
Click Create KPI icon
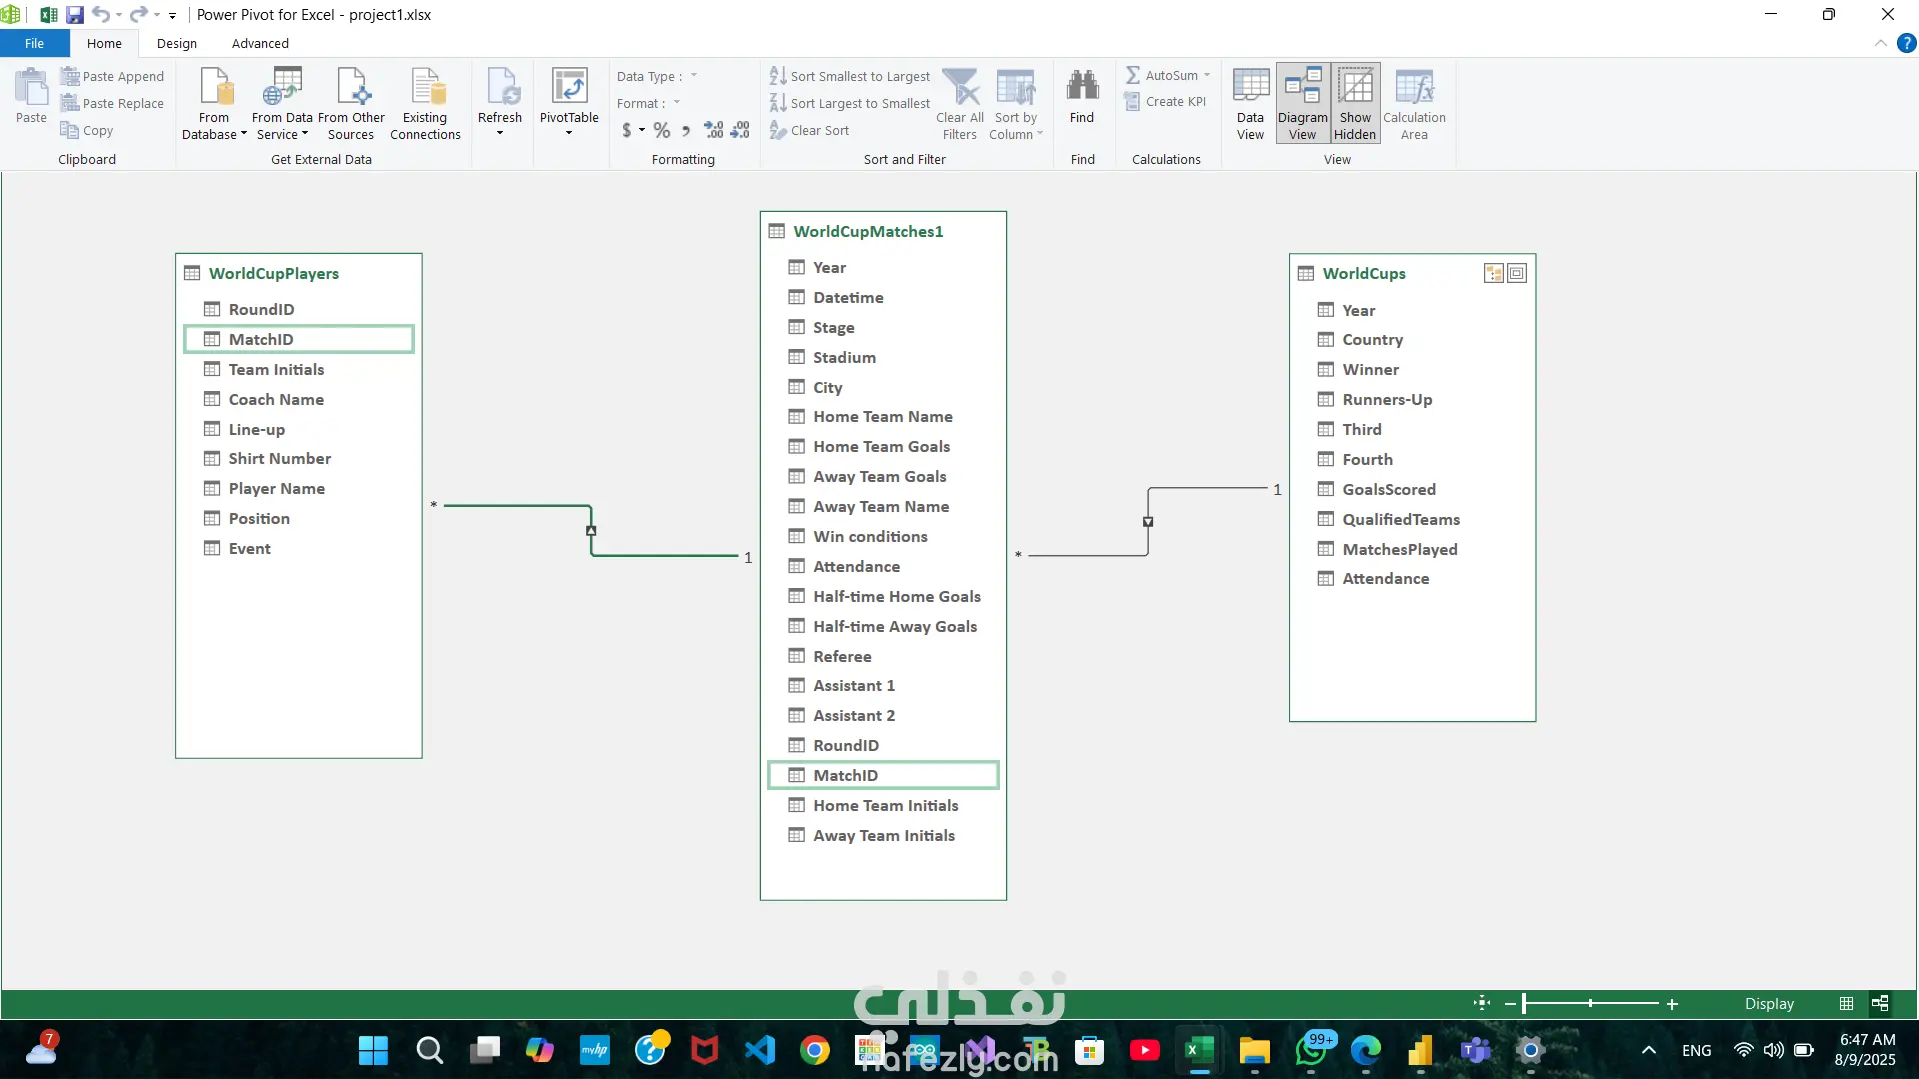(1132, 102)
